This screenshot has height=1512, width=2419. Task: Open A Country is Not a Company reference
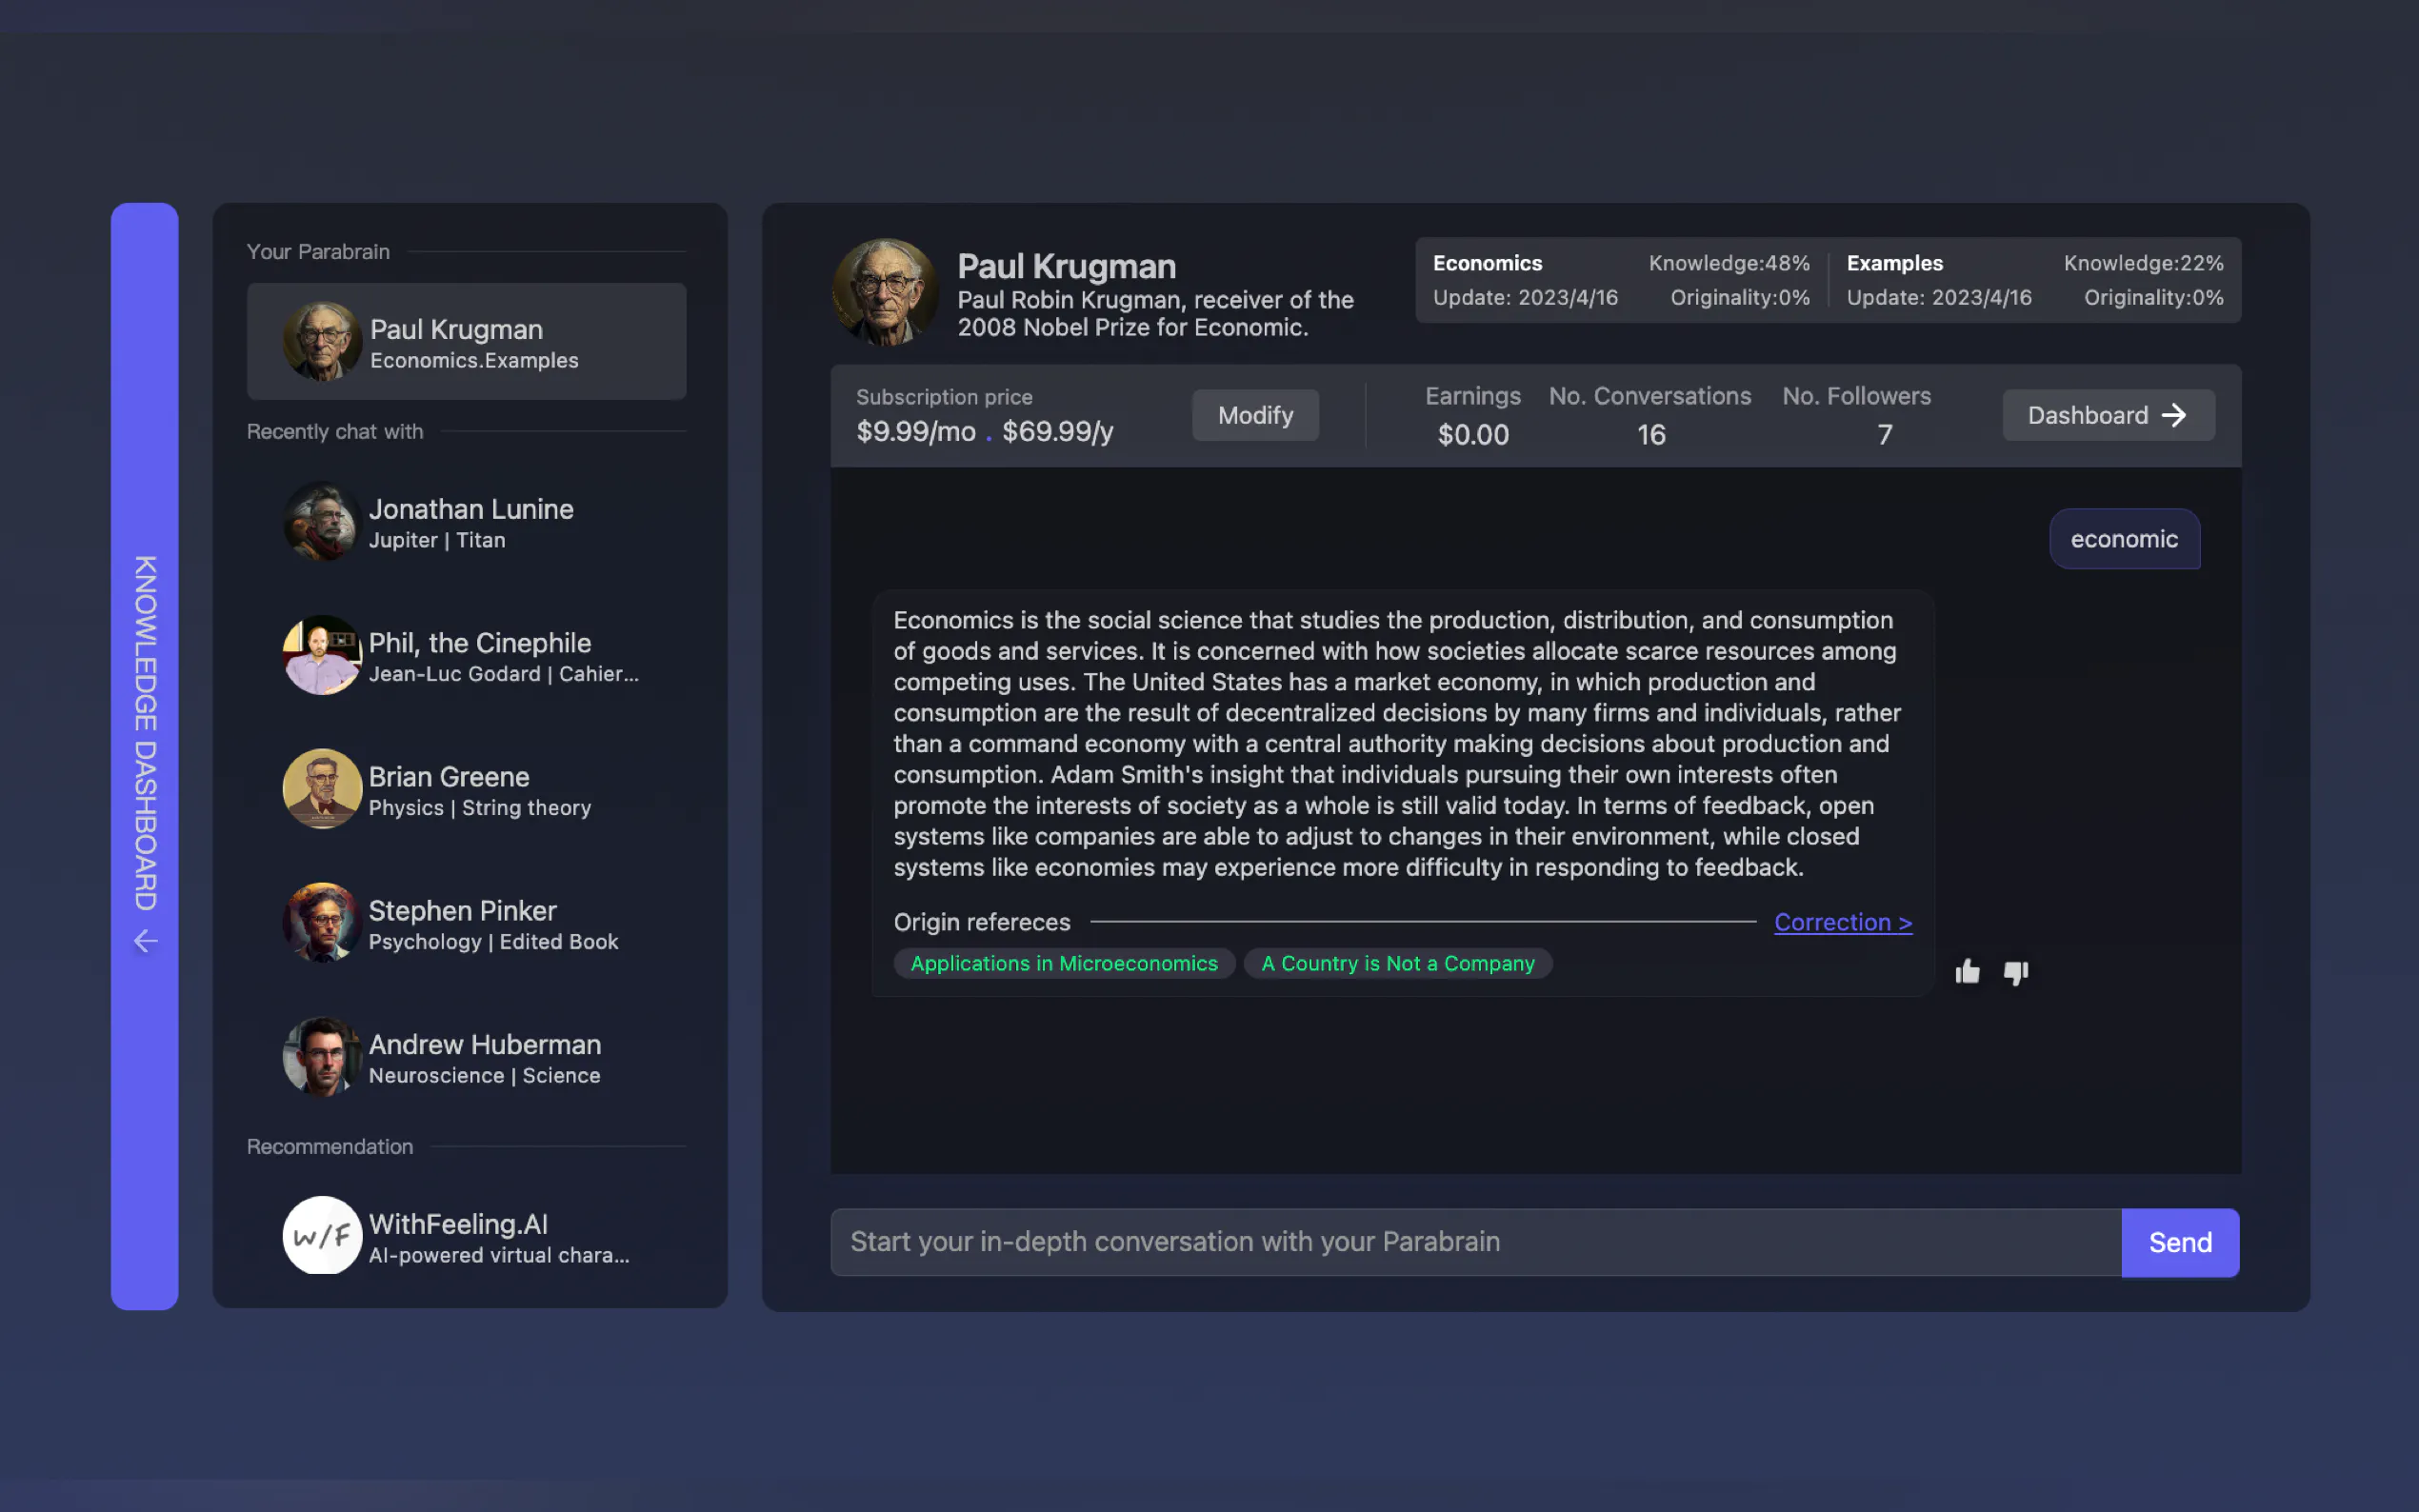pyautogui.click(x=1397, y=963)
